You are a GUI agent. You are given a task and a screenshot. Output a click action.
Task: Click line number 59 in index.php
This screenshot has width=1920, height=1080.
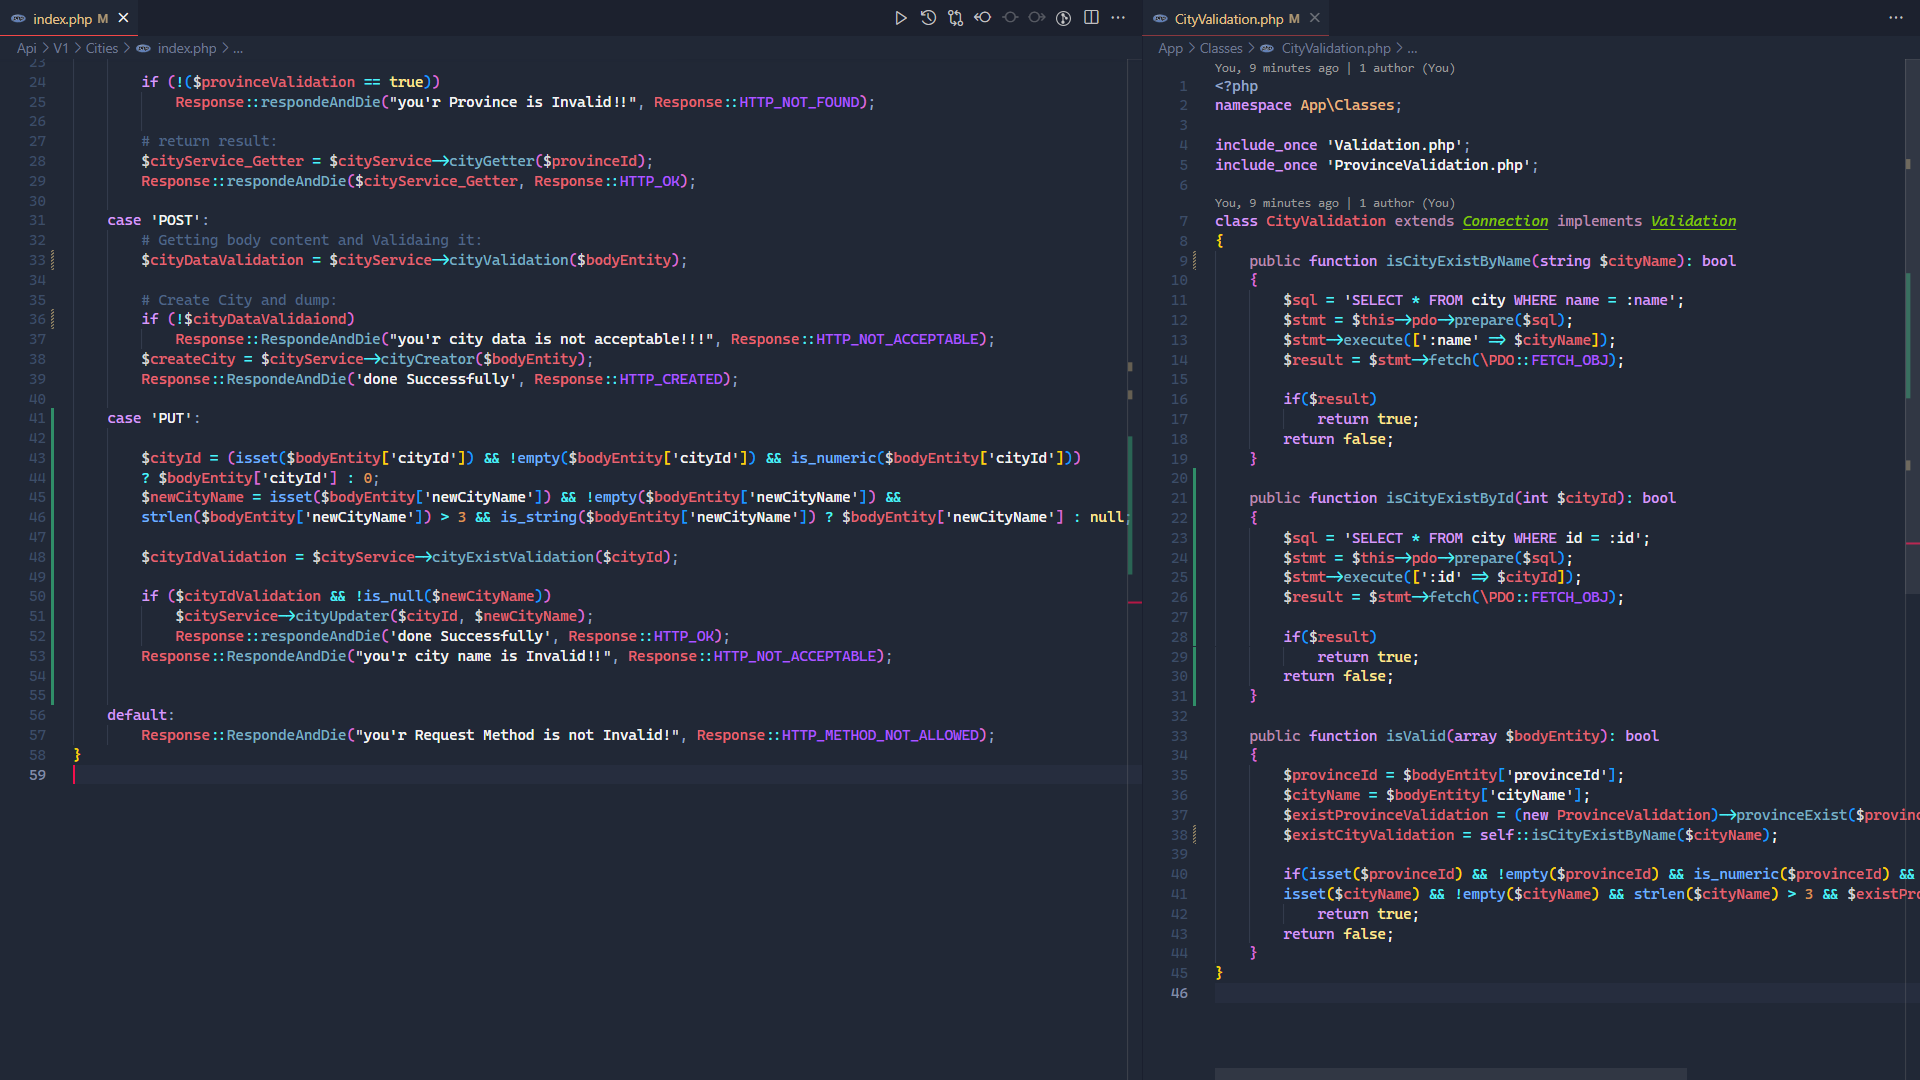(37, 775)
